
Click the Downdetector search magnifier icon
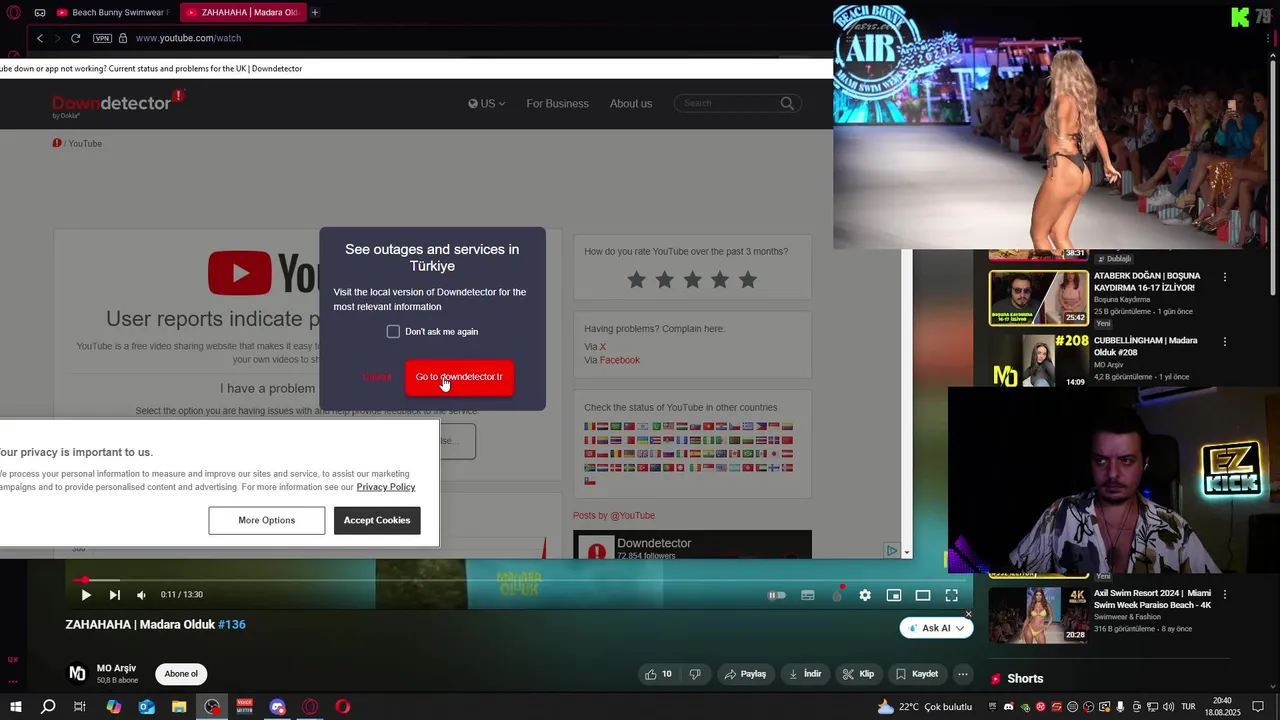click(x=787, y=103)
